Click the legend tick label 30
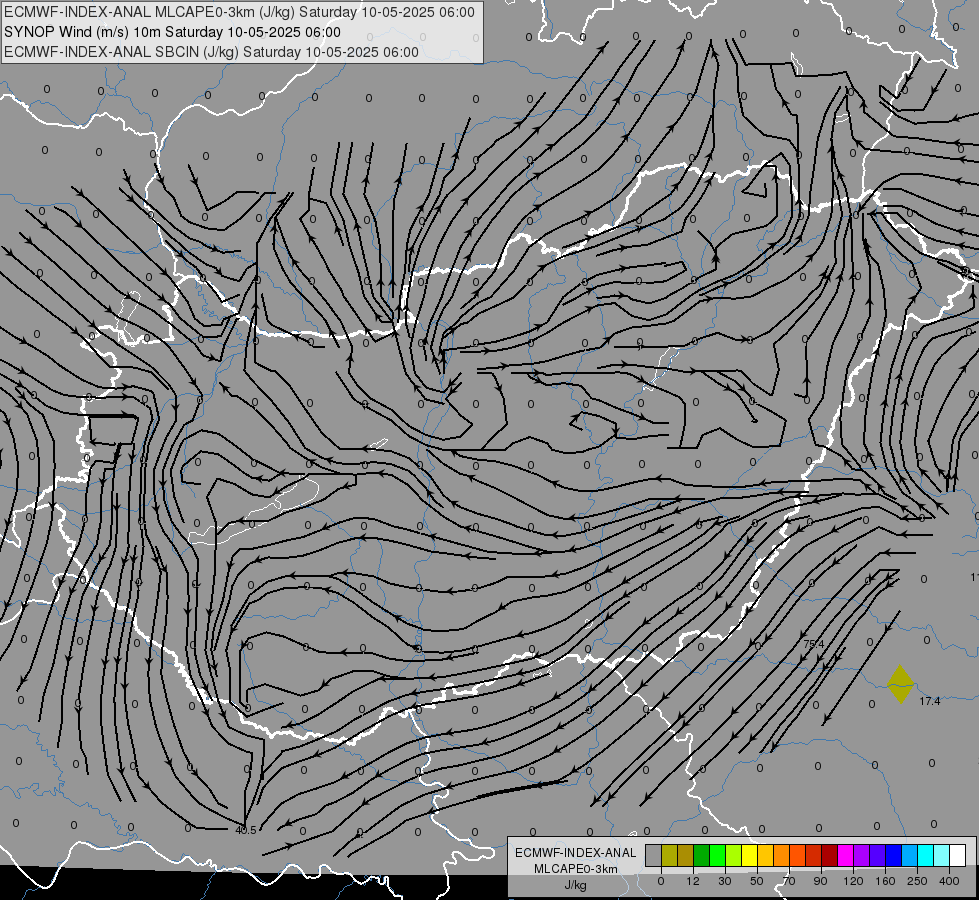Image resolution: width=979 pixels, height=900 pixels. [x=725, y=881]
